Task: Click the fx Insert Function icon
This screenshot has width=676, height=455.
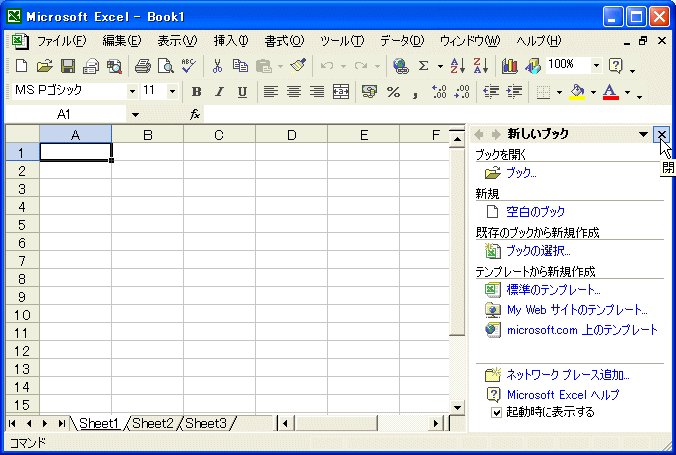Action: click(x=195, y=114)
